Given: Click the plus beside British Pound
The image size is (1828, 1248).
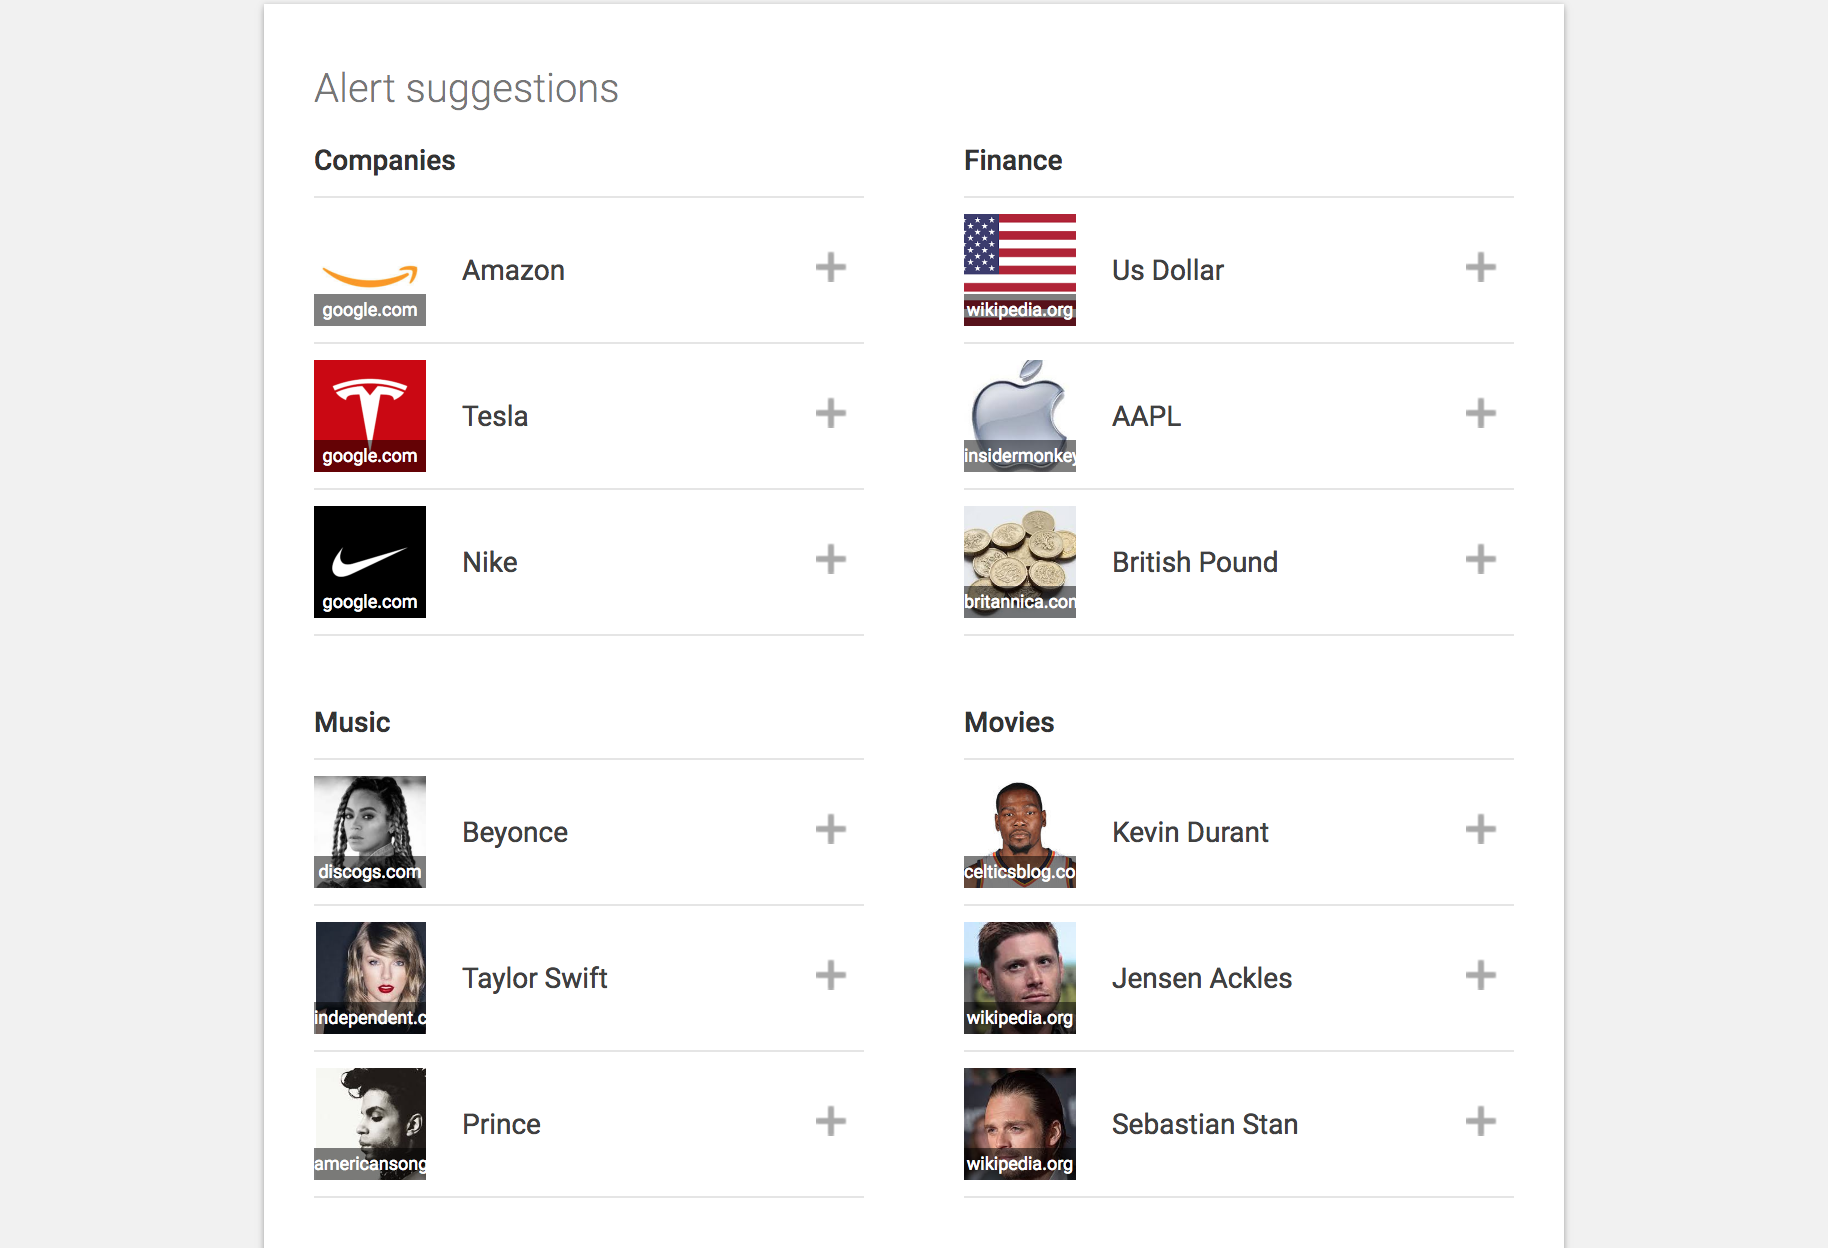Looking at the screenshot, I should coord(1480,560).
